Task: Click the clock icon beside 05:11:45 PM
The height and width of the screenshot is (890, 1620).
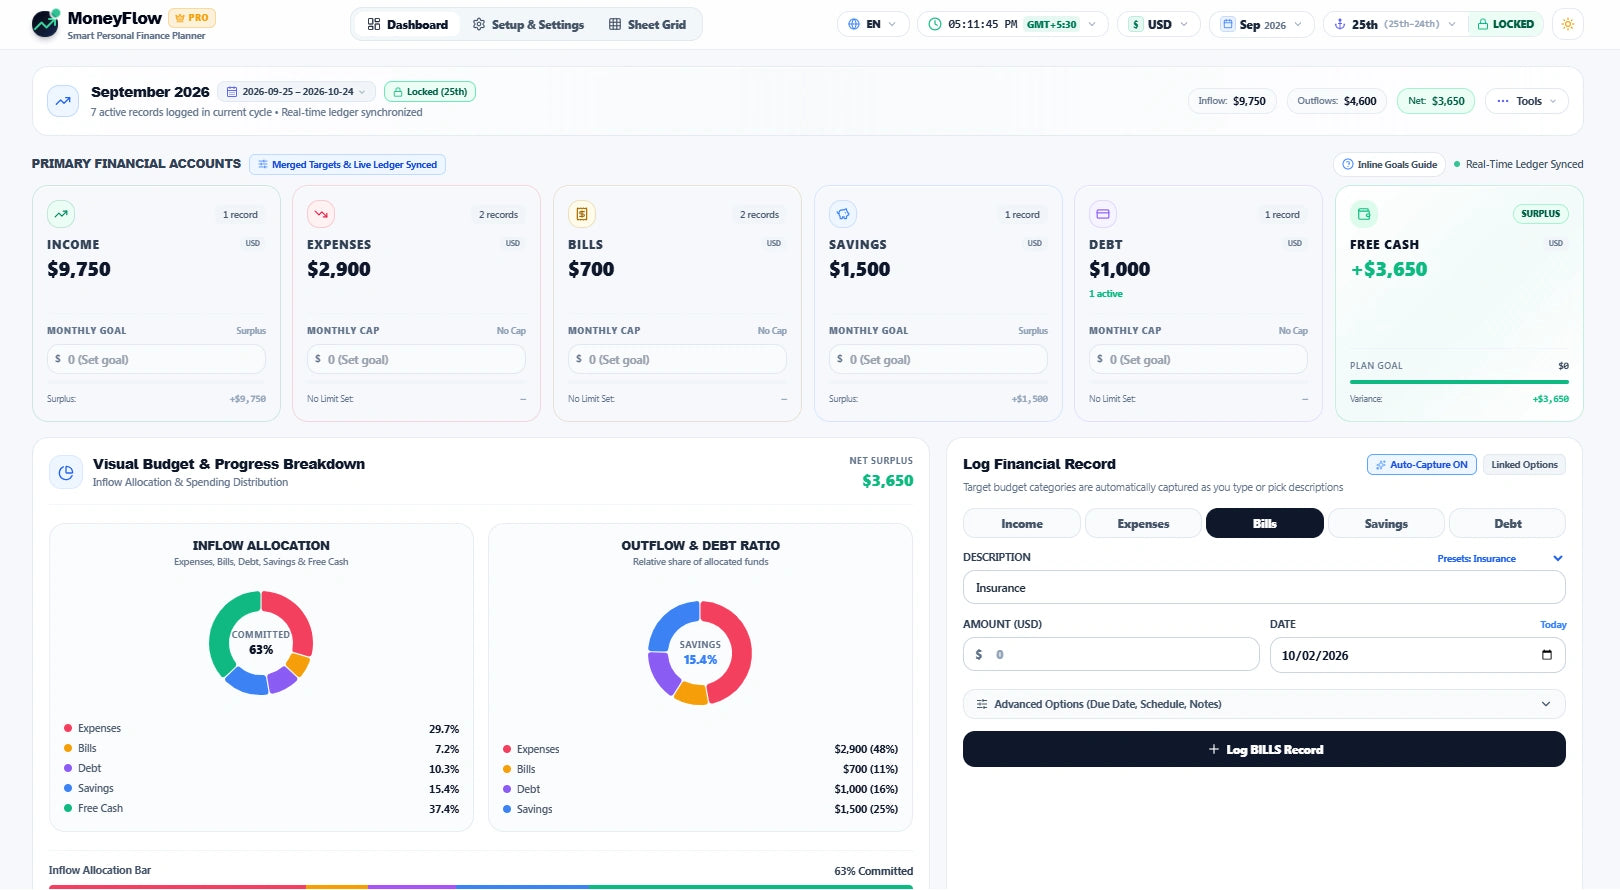Action: (935, 24)
